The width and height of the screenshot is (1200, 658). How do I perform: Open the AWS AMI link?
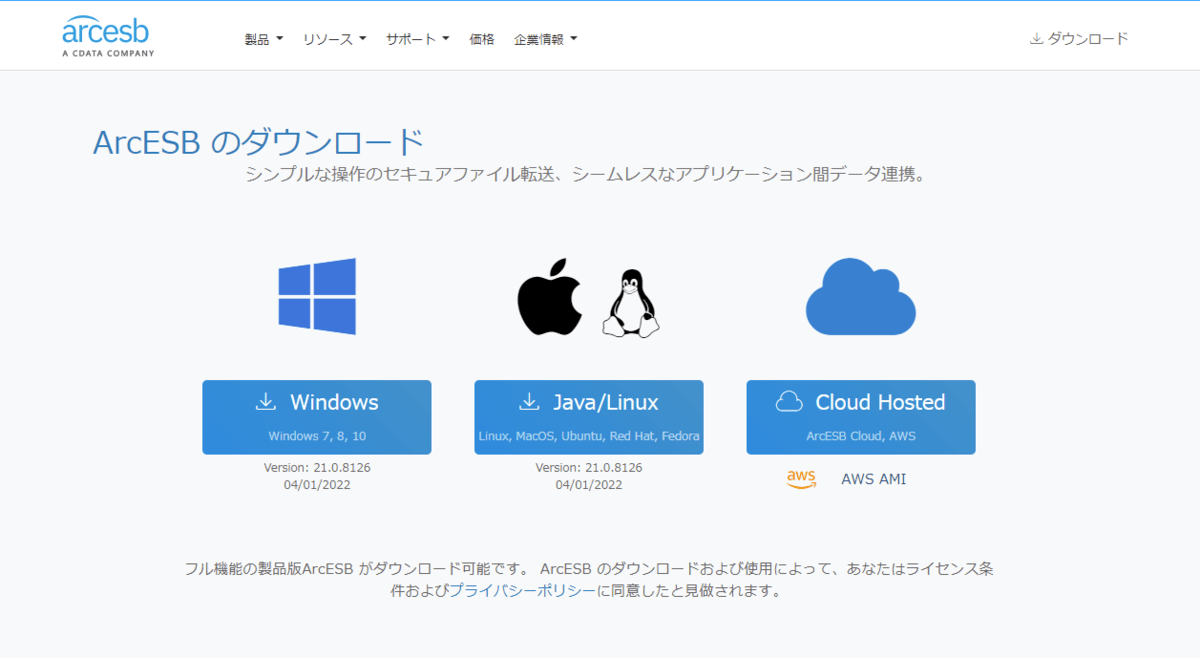[x=873, y=479]
